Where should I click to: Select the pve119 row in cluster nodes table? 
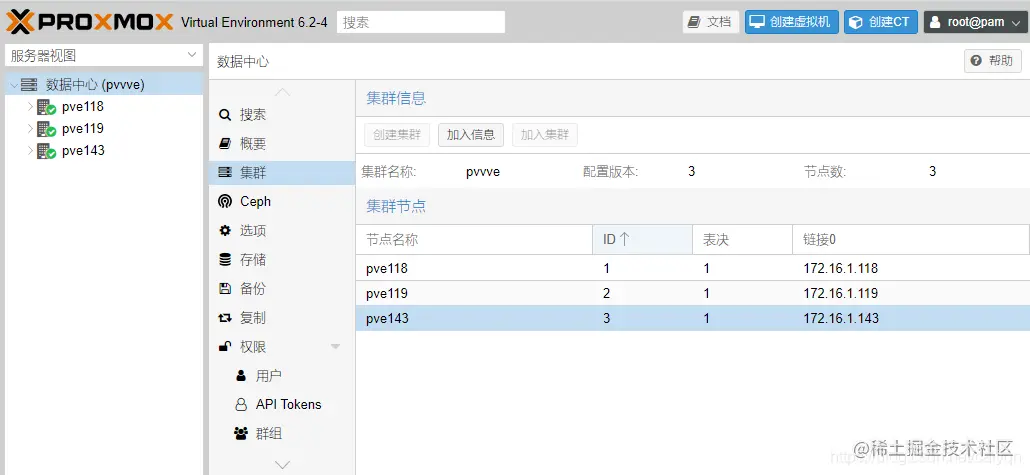tap(692, 293)
